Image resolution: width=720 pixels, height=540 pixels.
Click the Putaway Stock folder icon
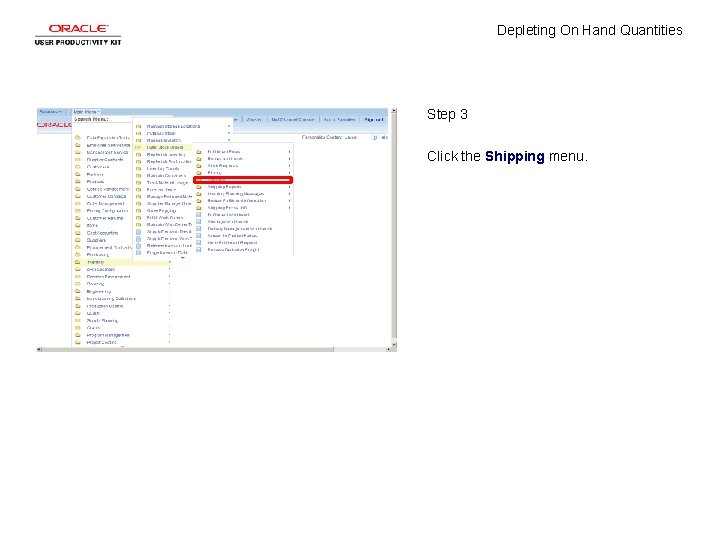138,133
